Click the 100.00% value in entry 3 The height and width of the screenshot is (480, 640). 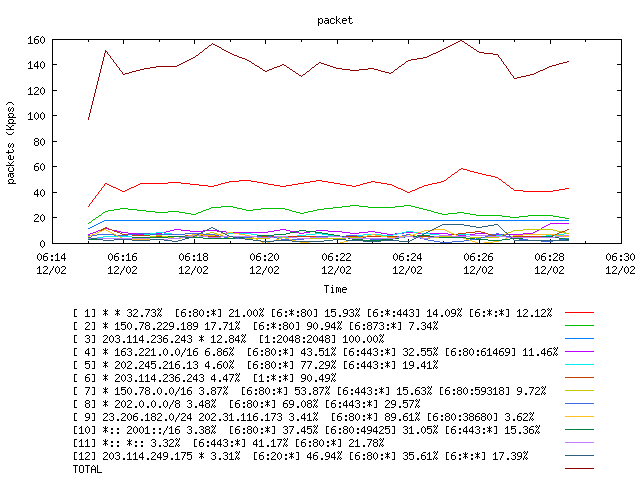pyautogui.click(x=363, y=339)
